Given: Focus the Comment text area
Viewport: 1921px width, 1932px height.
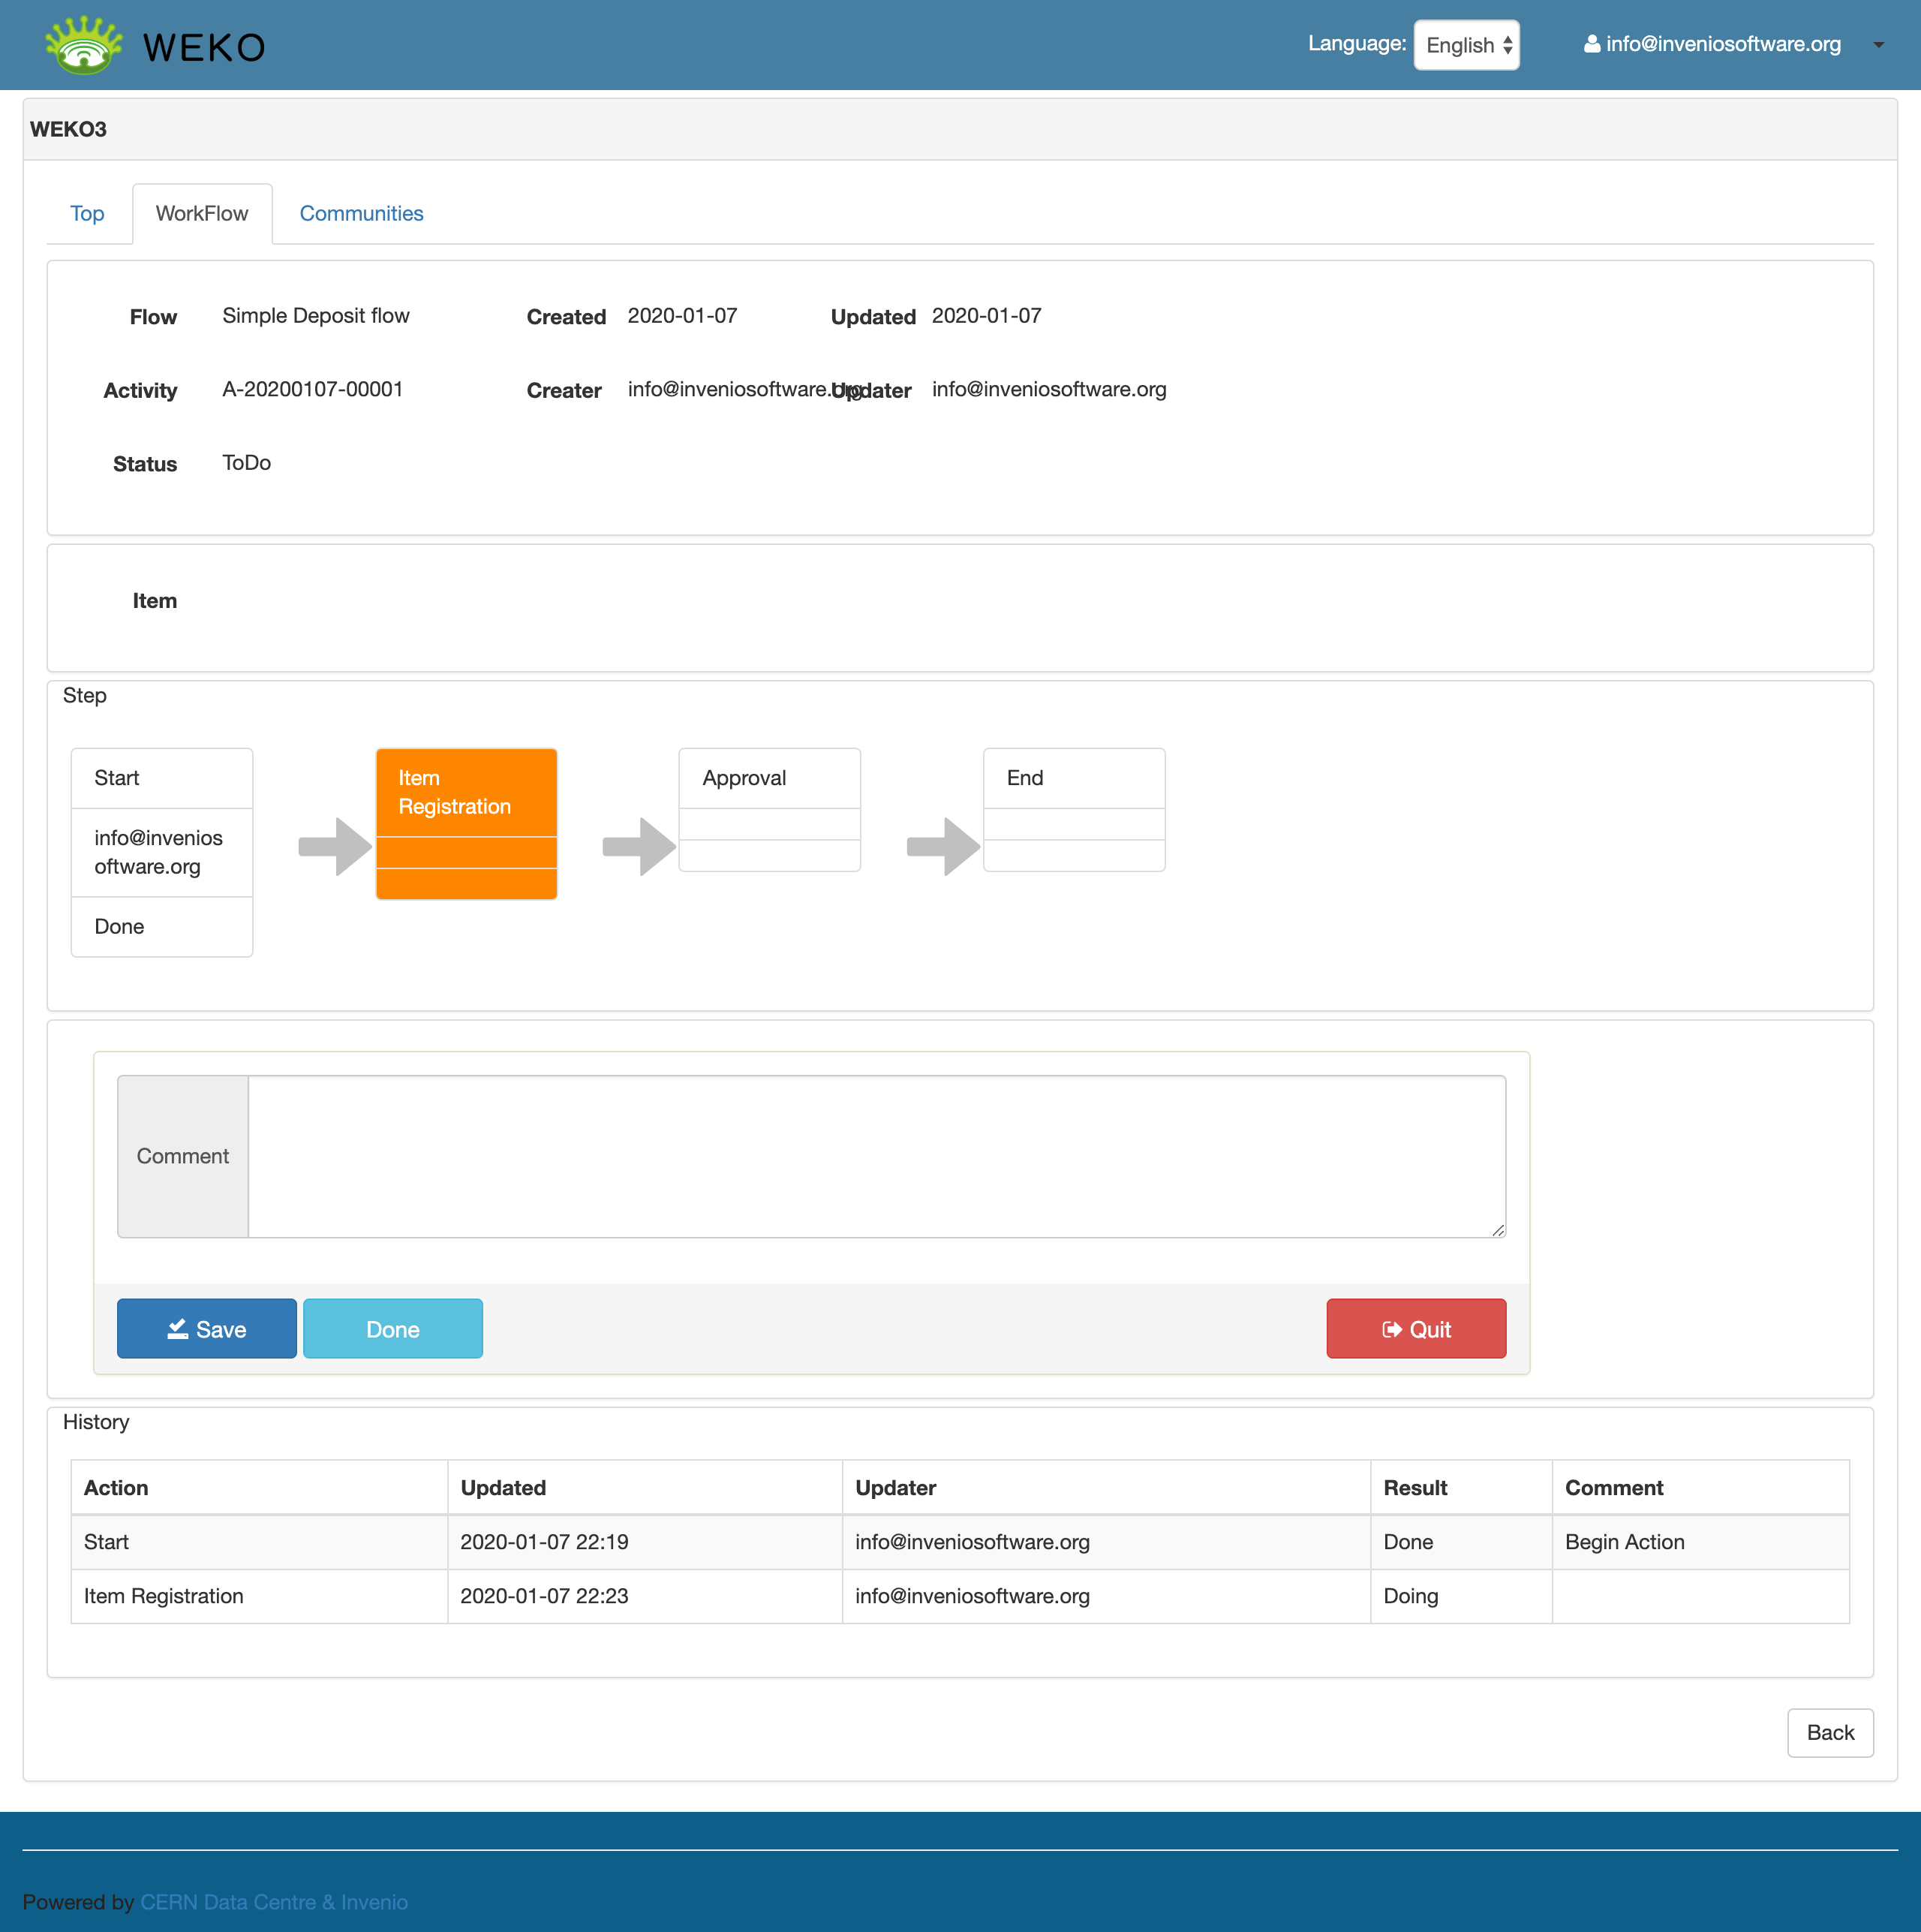Looking at the screenshot, I should (x=875, y=1155).
